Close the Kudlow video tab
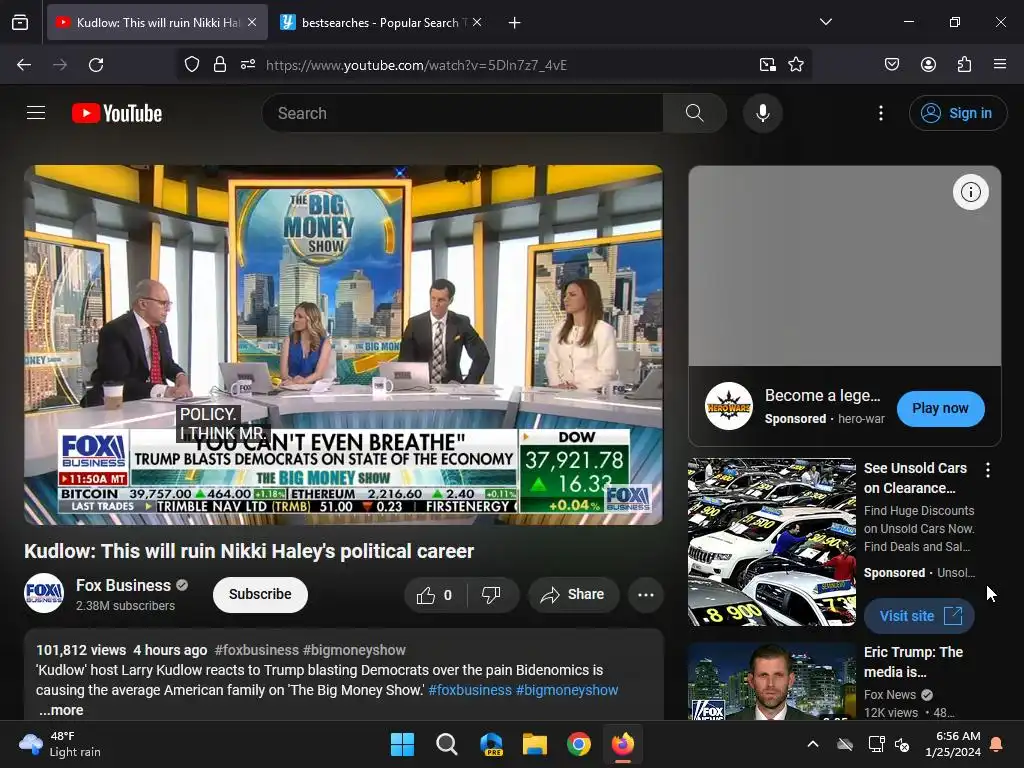The height and width of the screenshot is (768, 1024). [252, 23]
